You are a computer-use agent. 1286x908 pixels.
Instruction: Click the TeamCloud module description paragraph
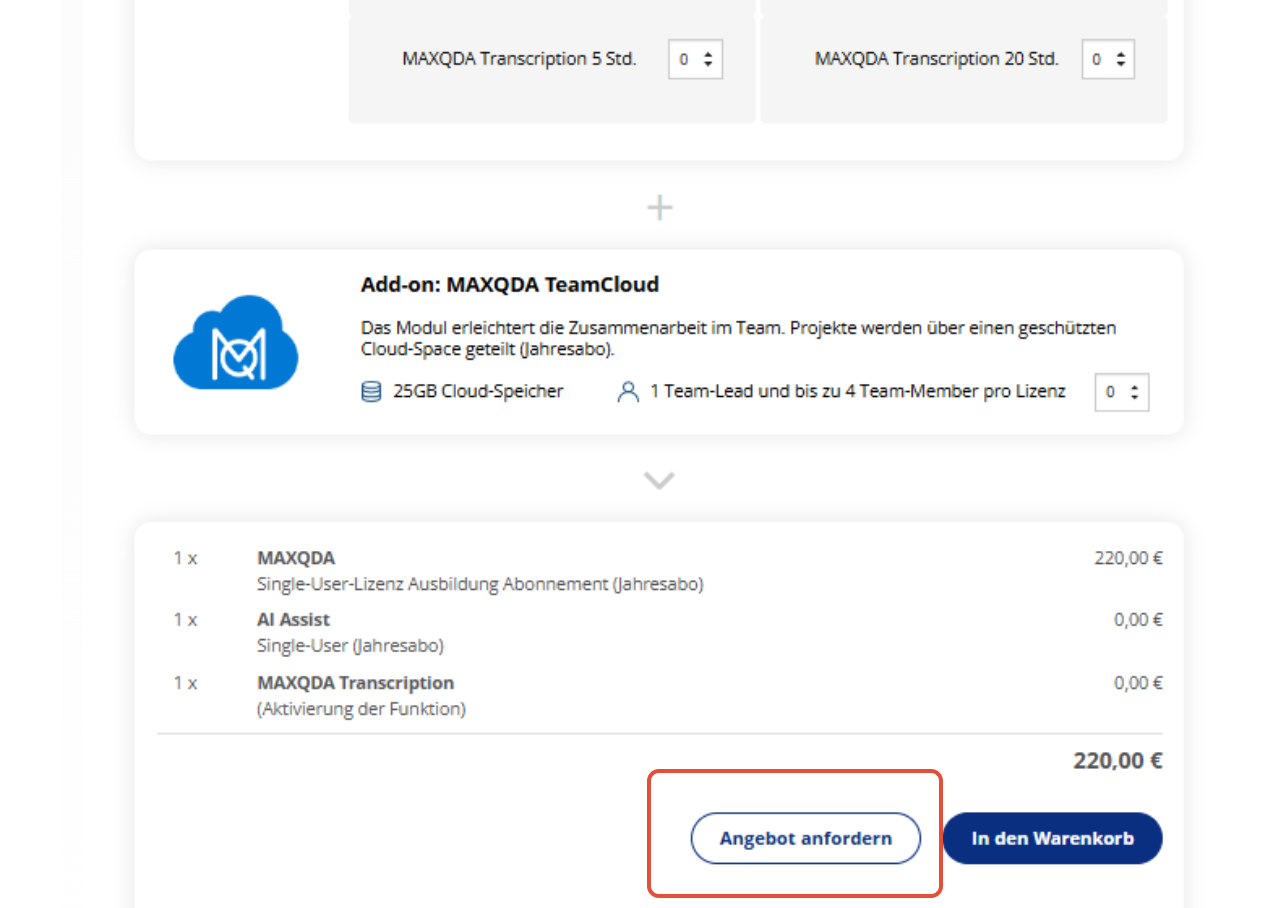tap(738, 338)
